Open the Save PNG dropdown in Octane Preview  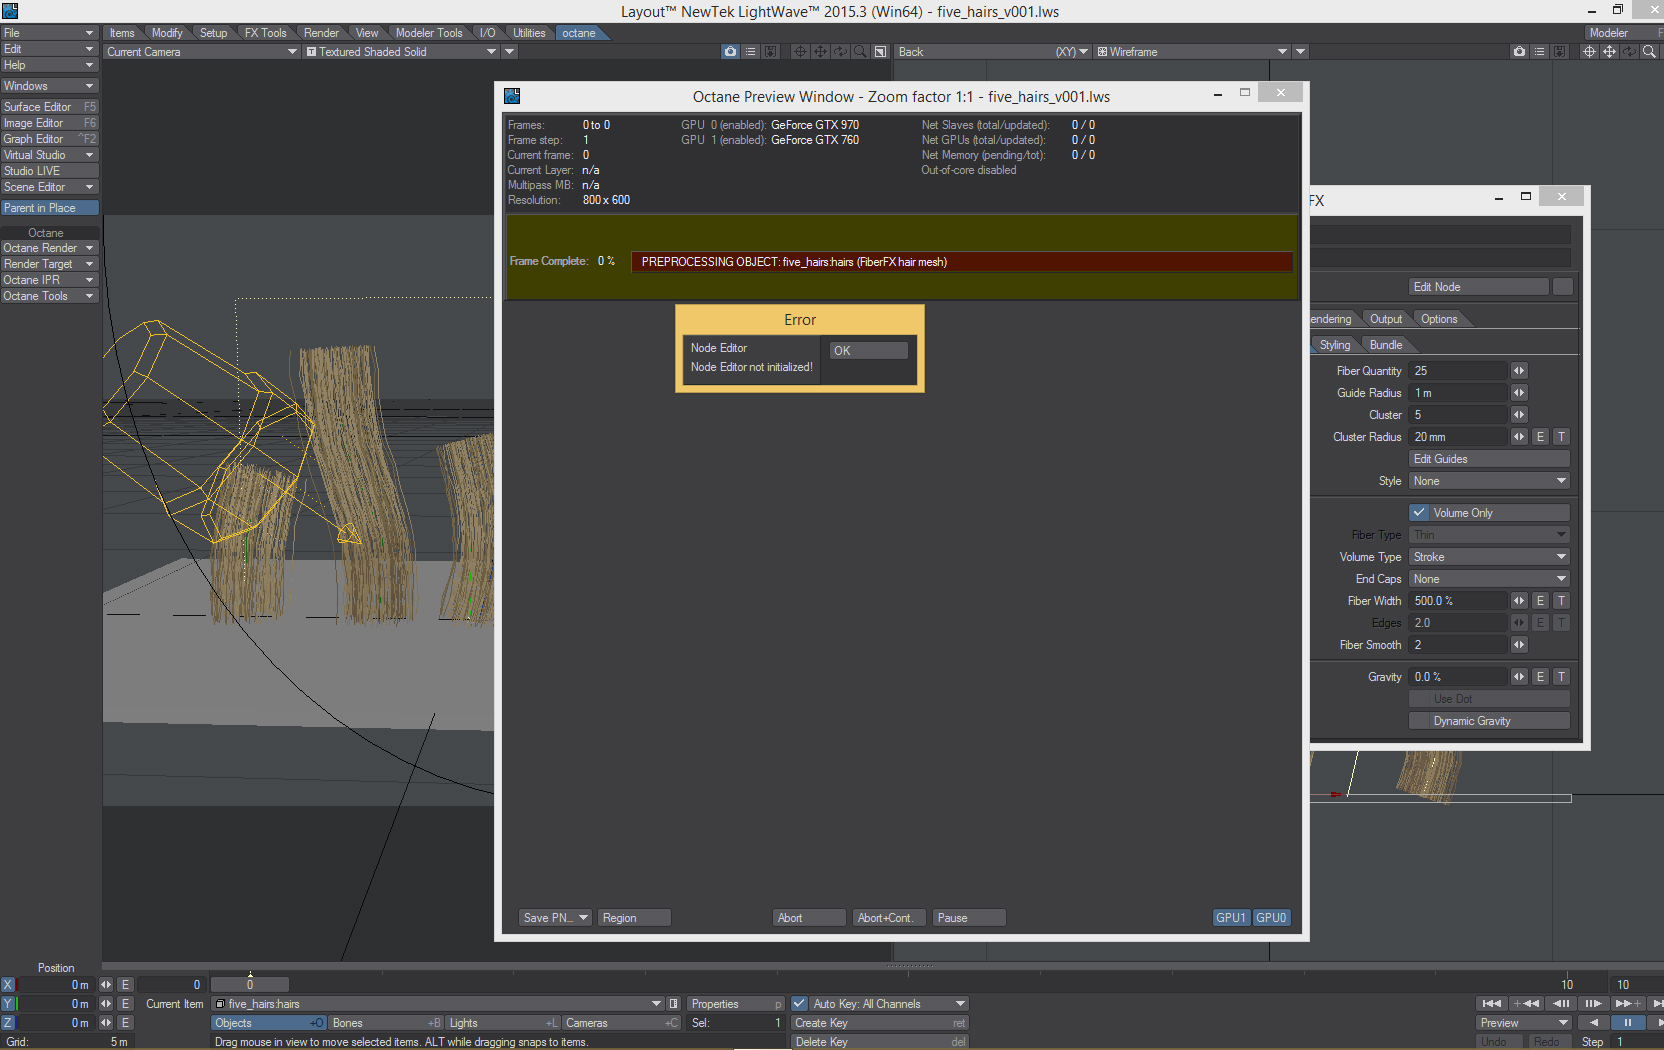[x=556, y=918]
